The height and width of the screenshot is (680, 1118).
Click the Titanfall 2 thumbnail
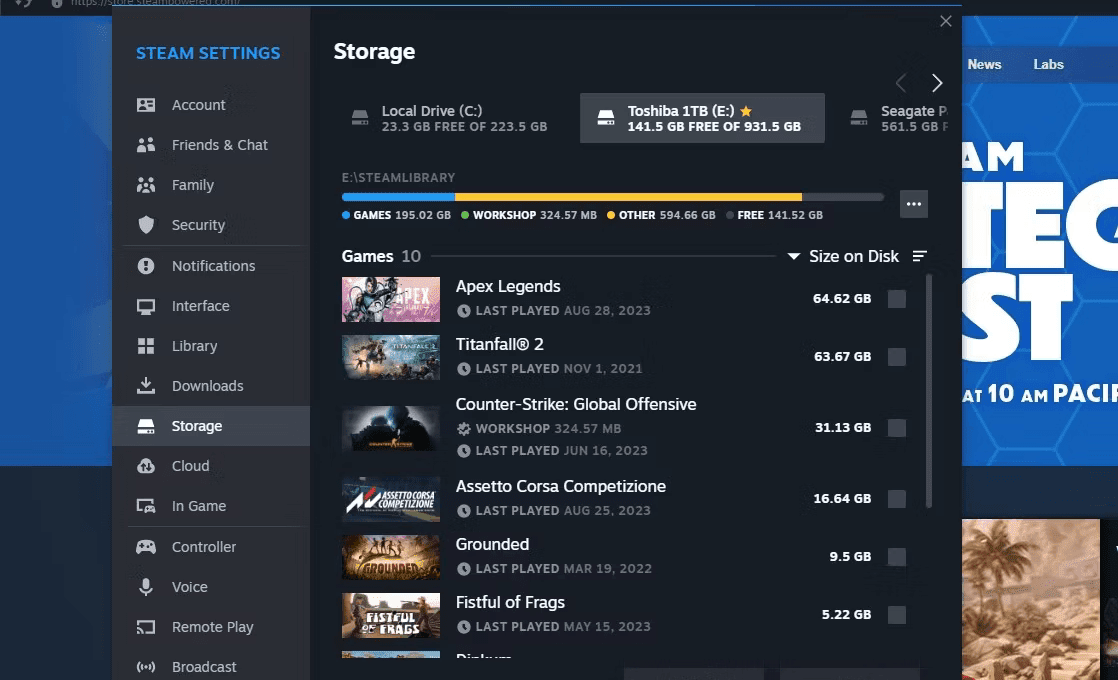click(391, 357)
